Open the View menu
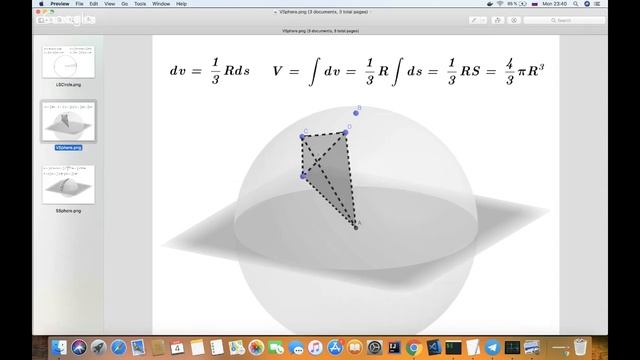Image resolution: width=640 pixels, height=360 pixels. tap(109, 4)
